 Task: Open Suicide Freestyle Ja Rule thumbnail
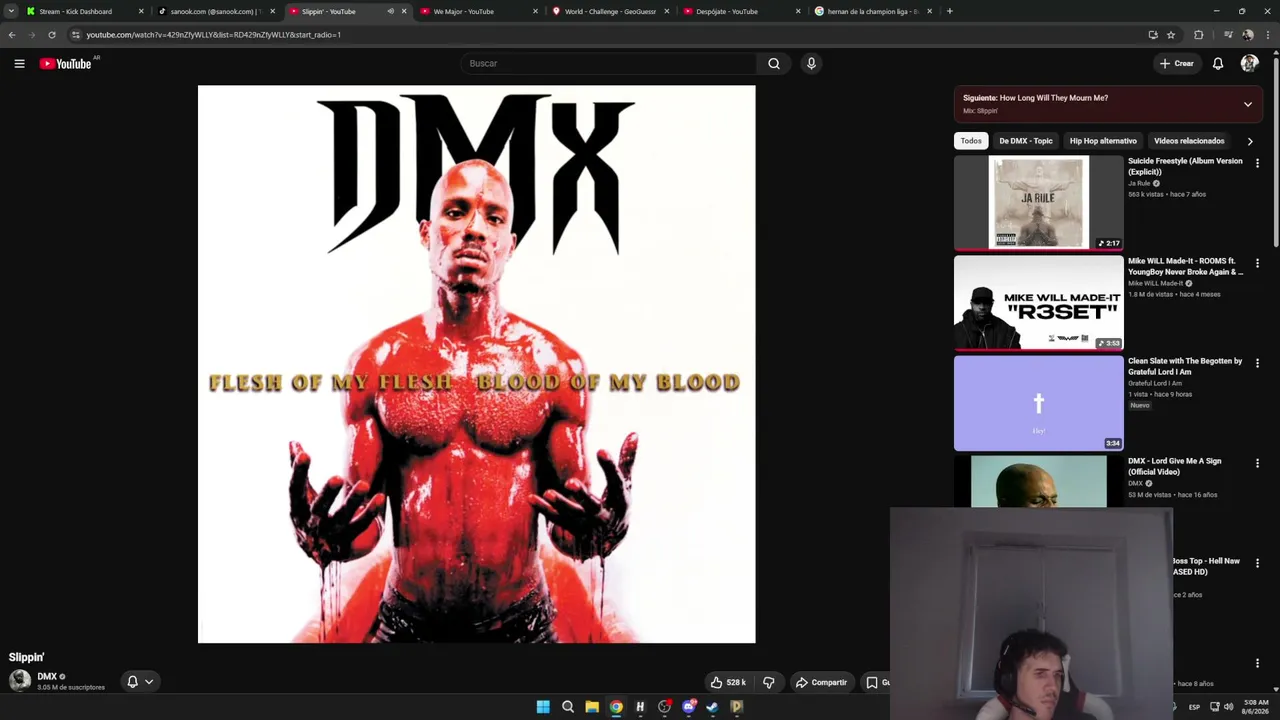coord(1038,202)
